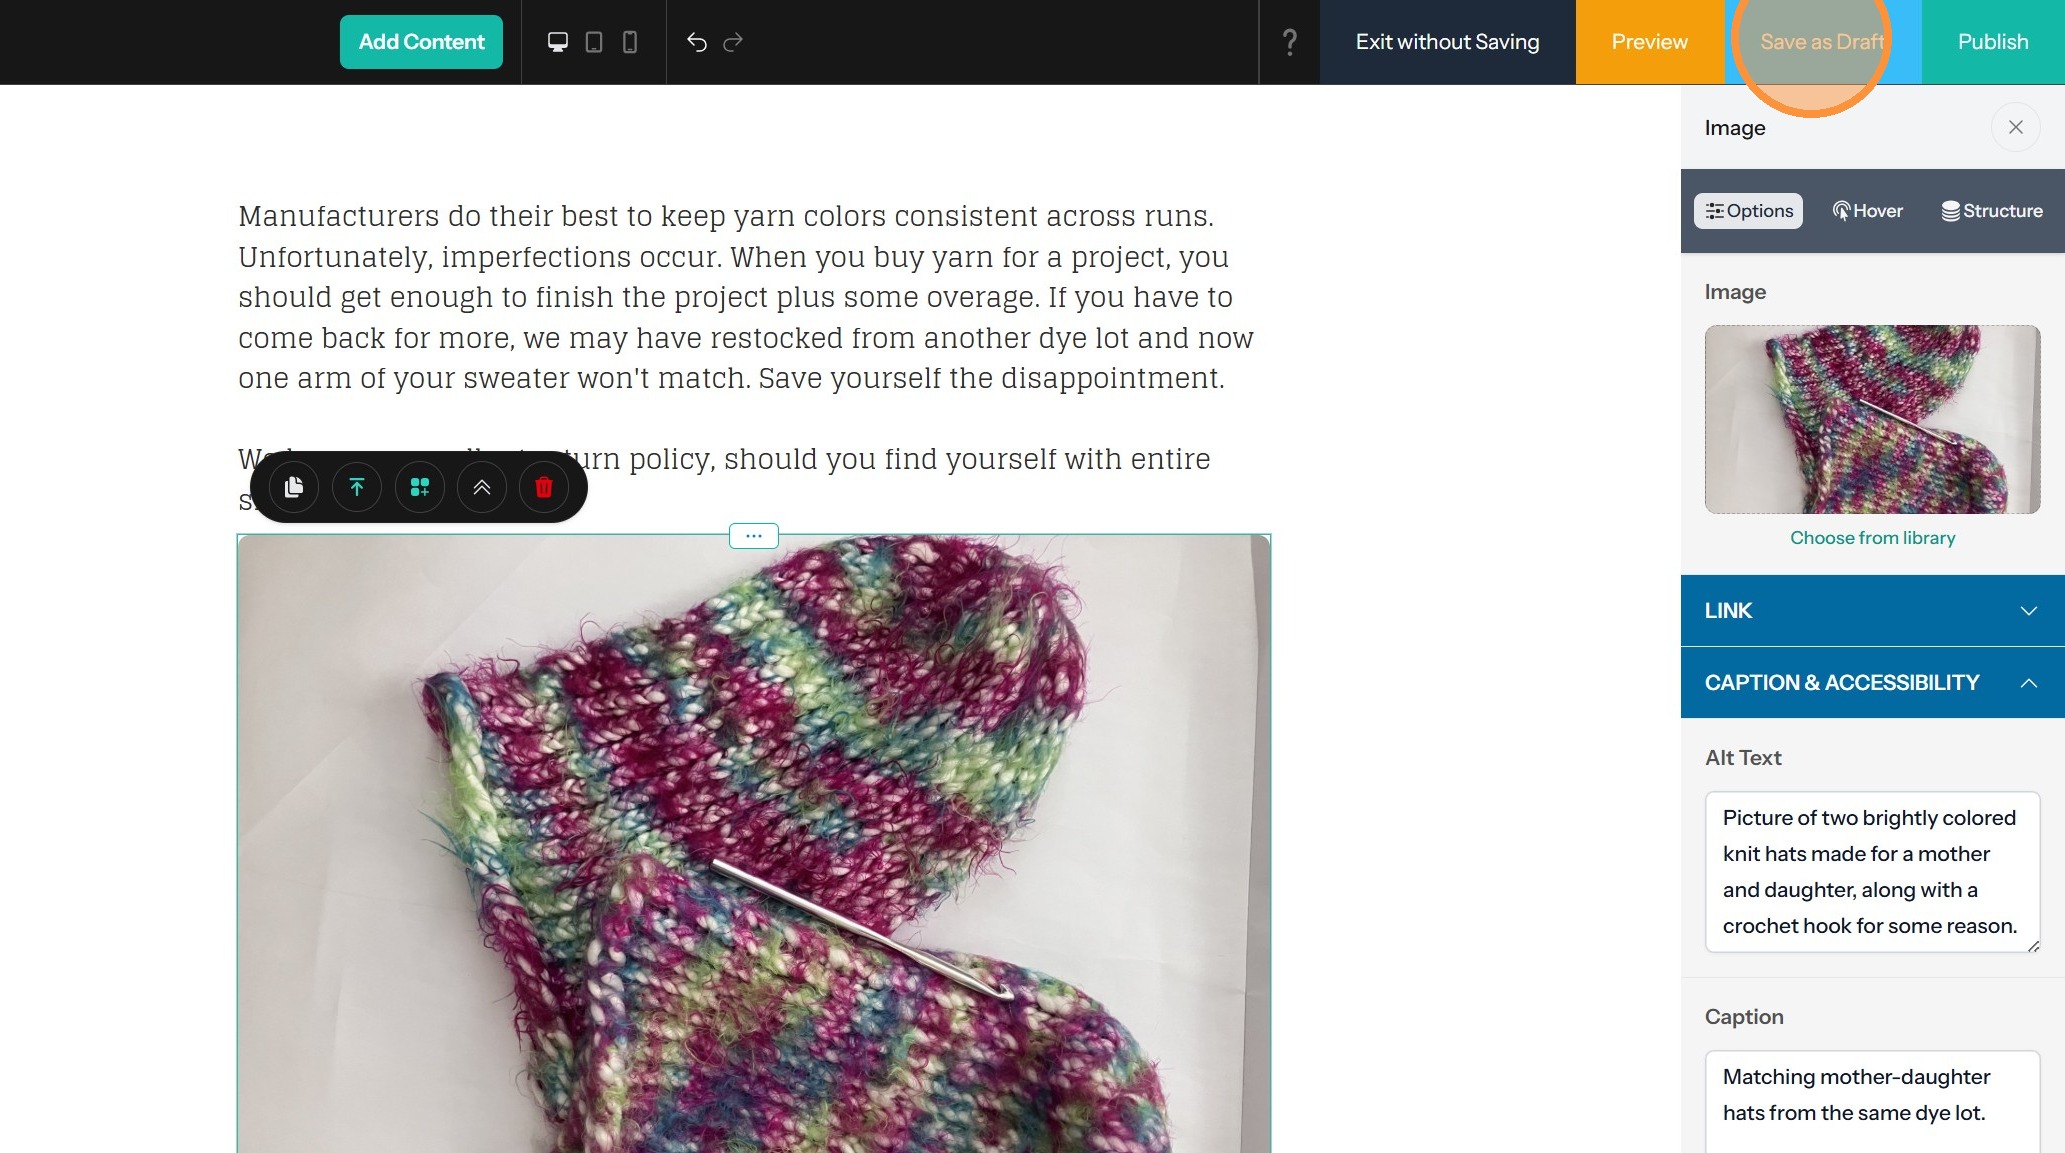Image resolution: width=2065 pixels, height=1153 pixels.
Task: Click the redo arrow
Action: click(733, 42)
